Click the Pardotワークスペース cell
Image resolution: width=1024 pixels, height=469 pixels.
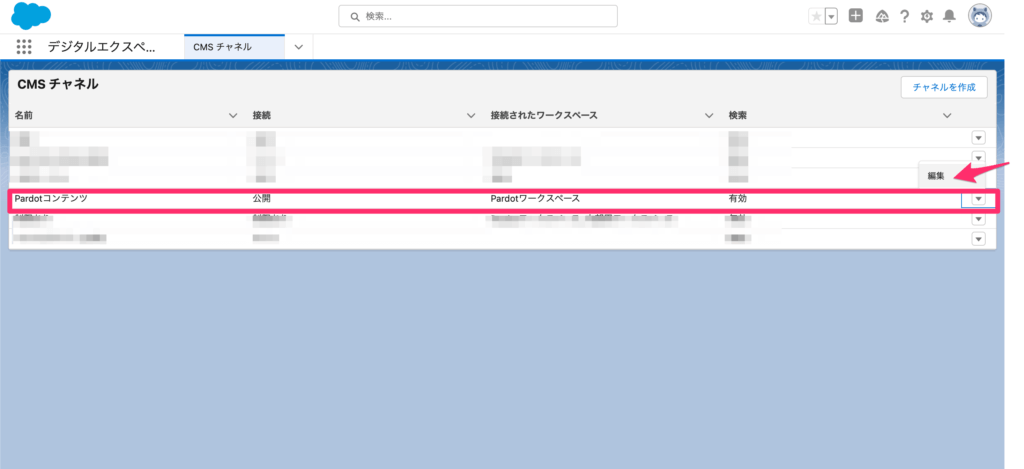535,199
